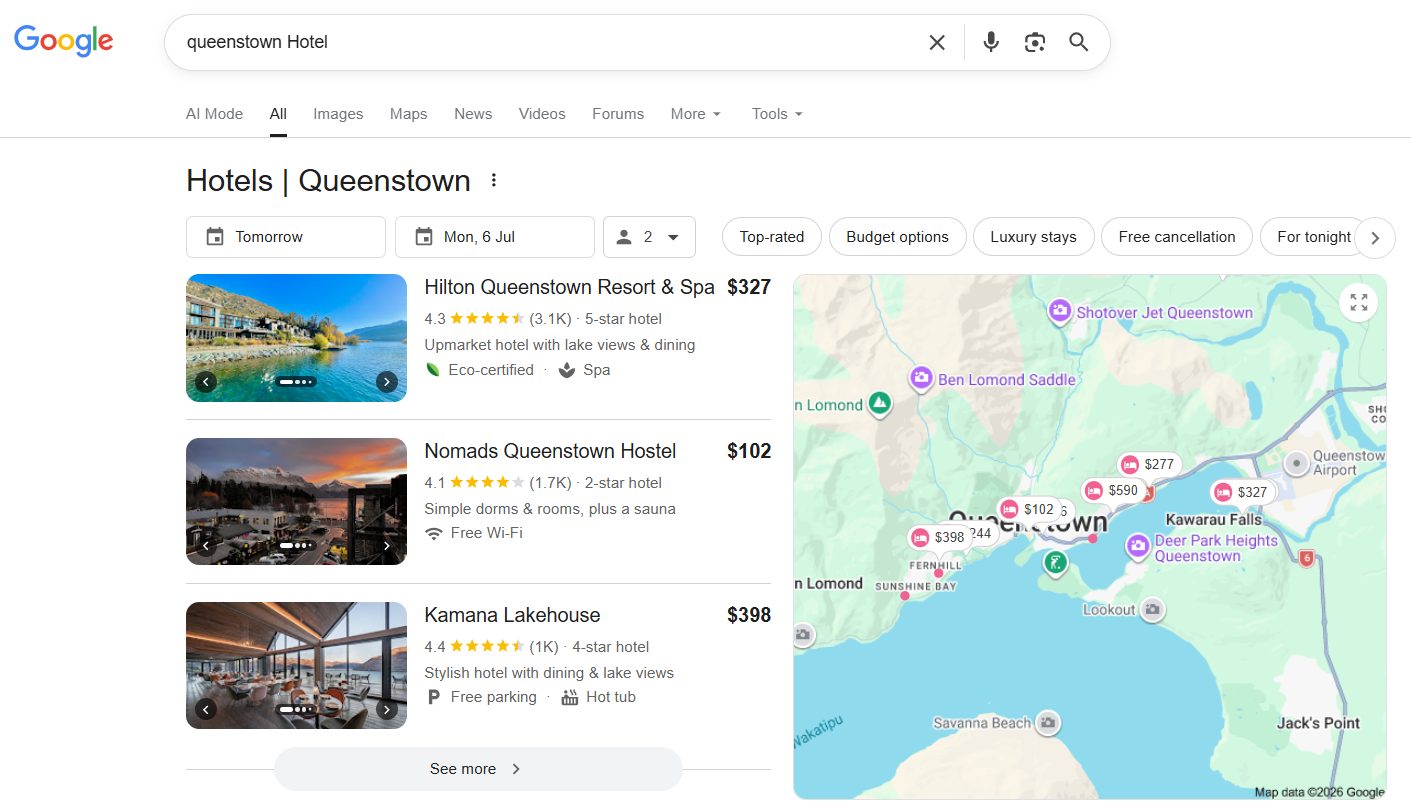This screenshot has width=1411, height=808.
Task: Advance the Kamana Lakehouse photo carousel with the right arrow
Action: (x=386, y=710)
